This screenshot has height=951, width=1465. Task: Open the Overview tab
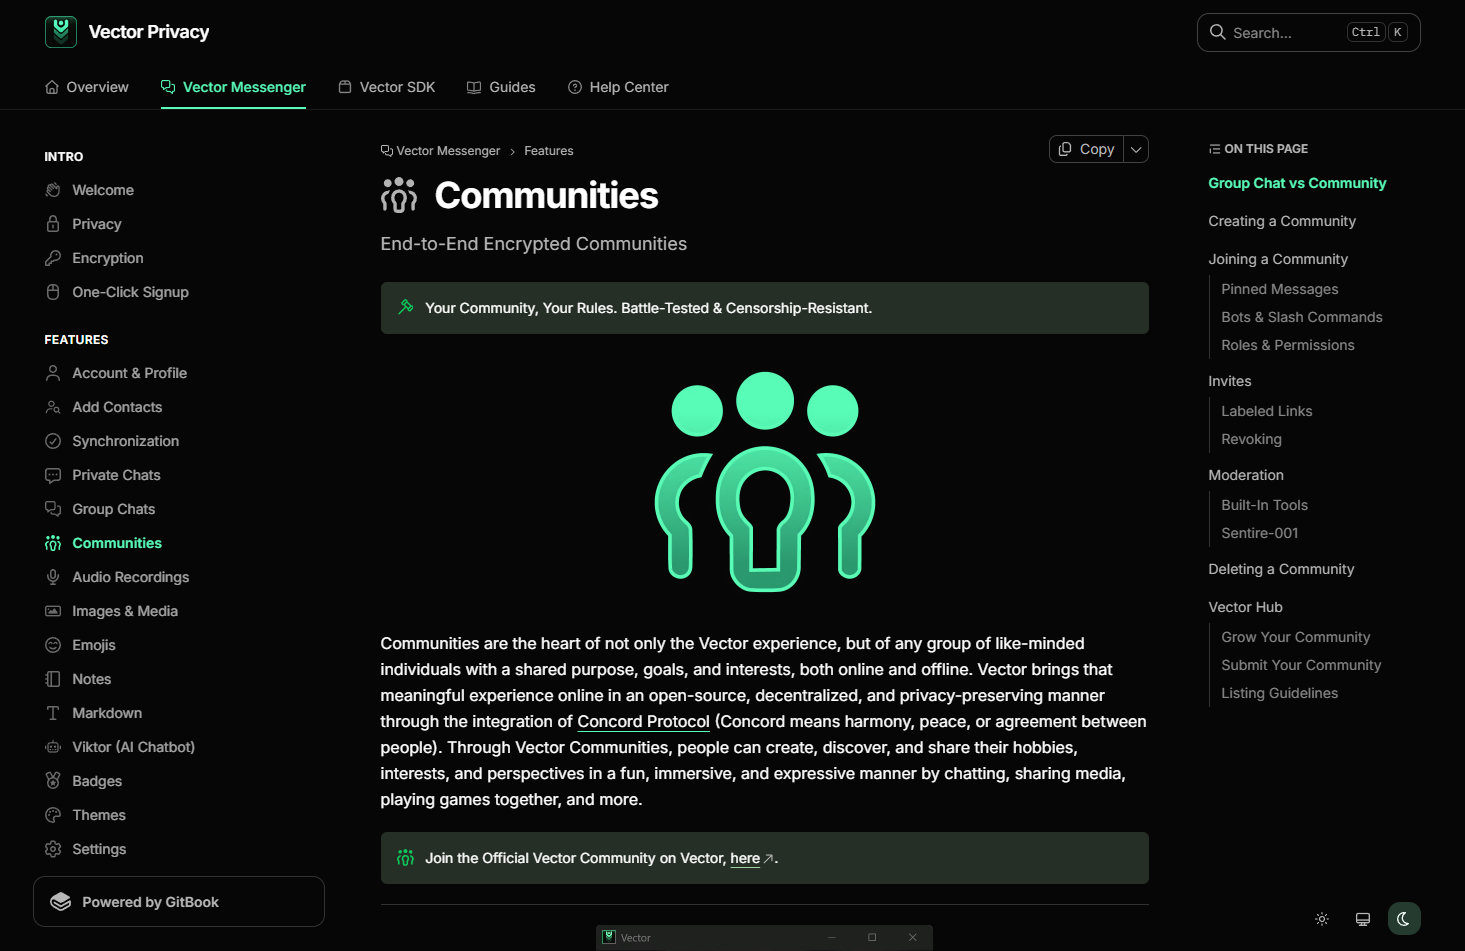click(87, 87)
